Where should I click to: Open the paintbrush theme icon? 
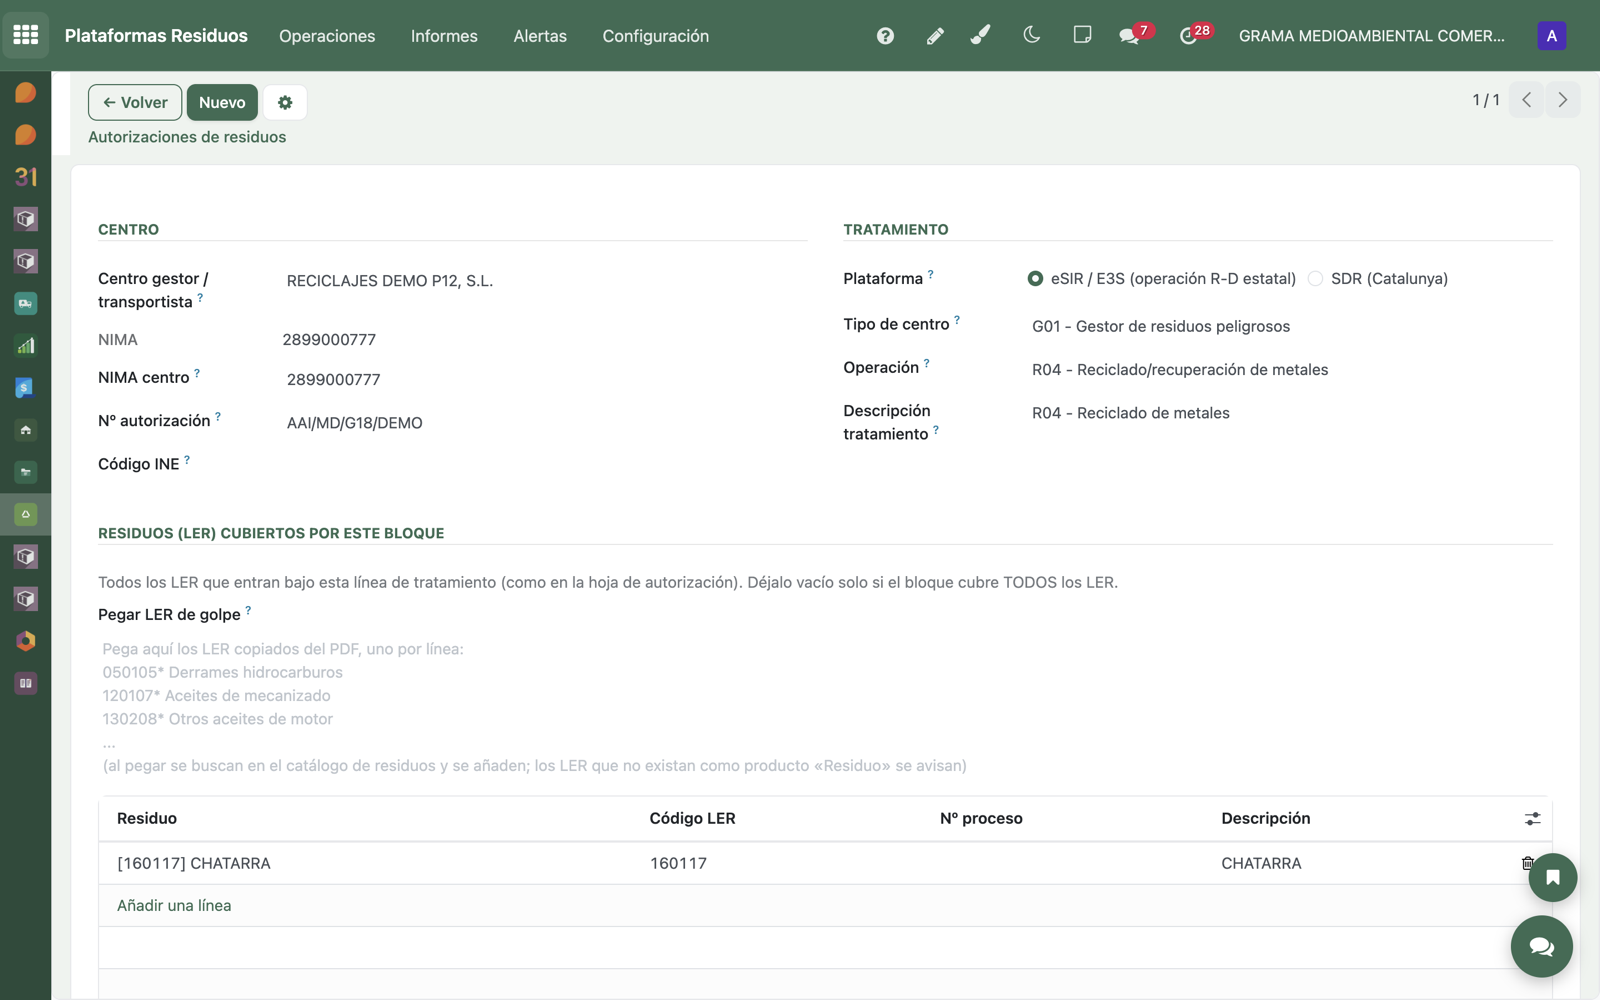click(981, 35)
